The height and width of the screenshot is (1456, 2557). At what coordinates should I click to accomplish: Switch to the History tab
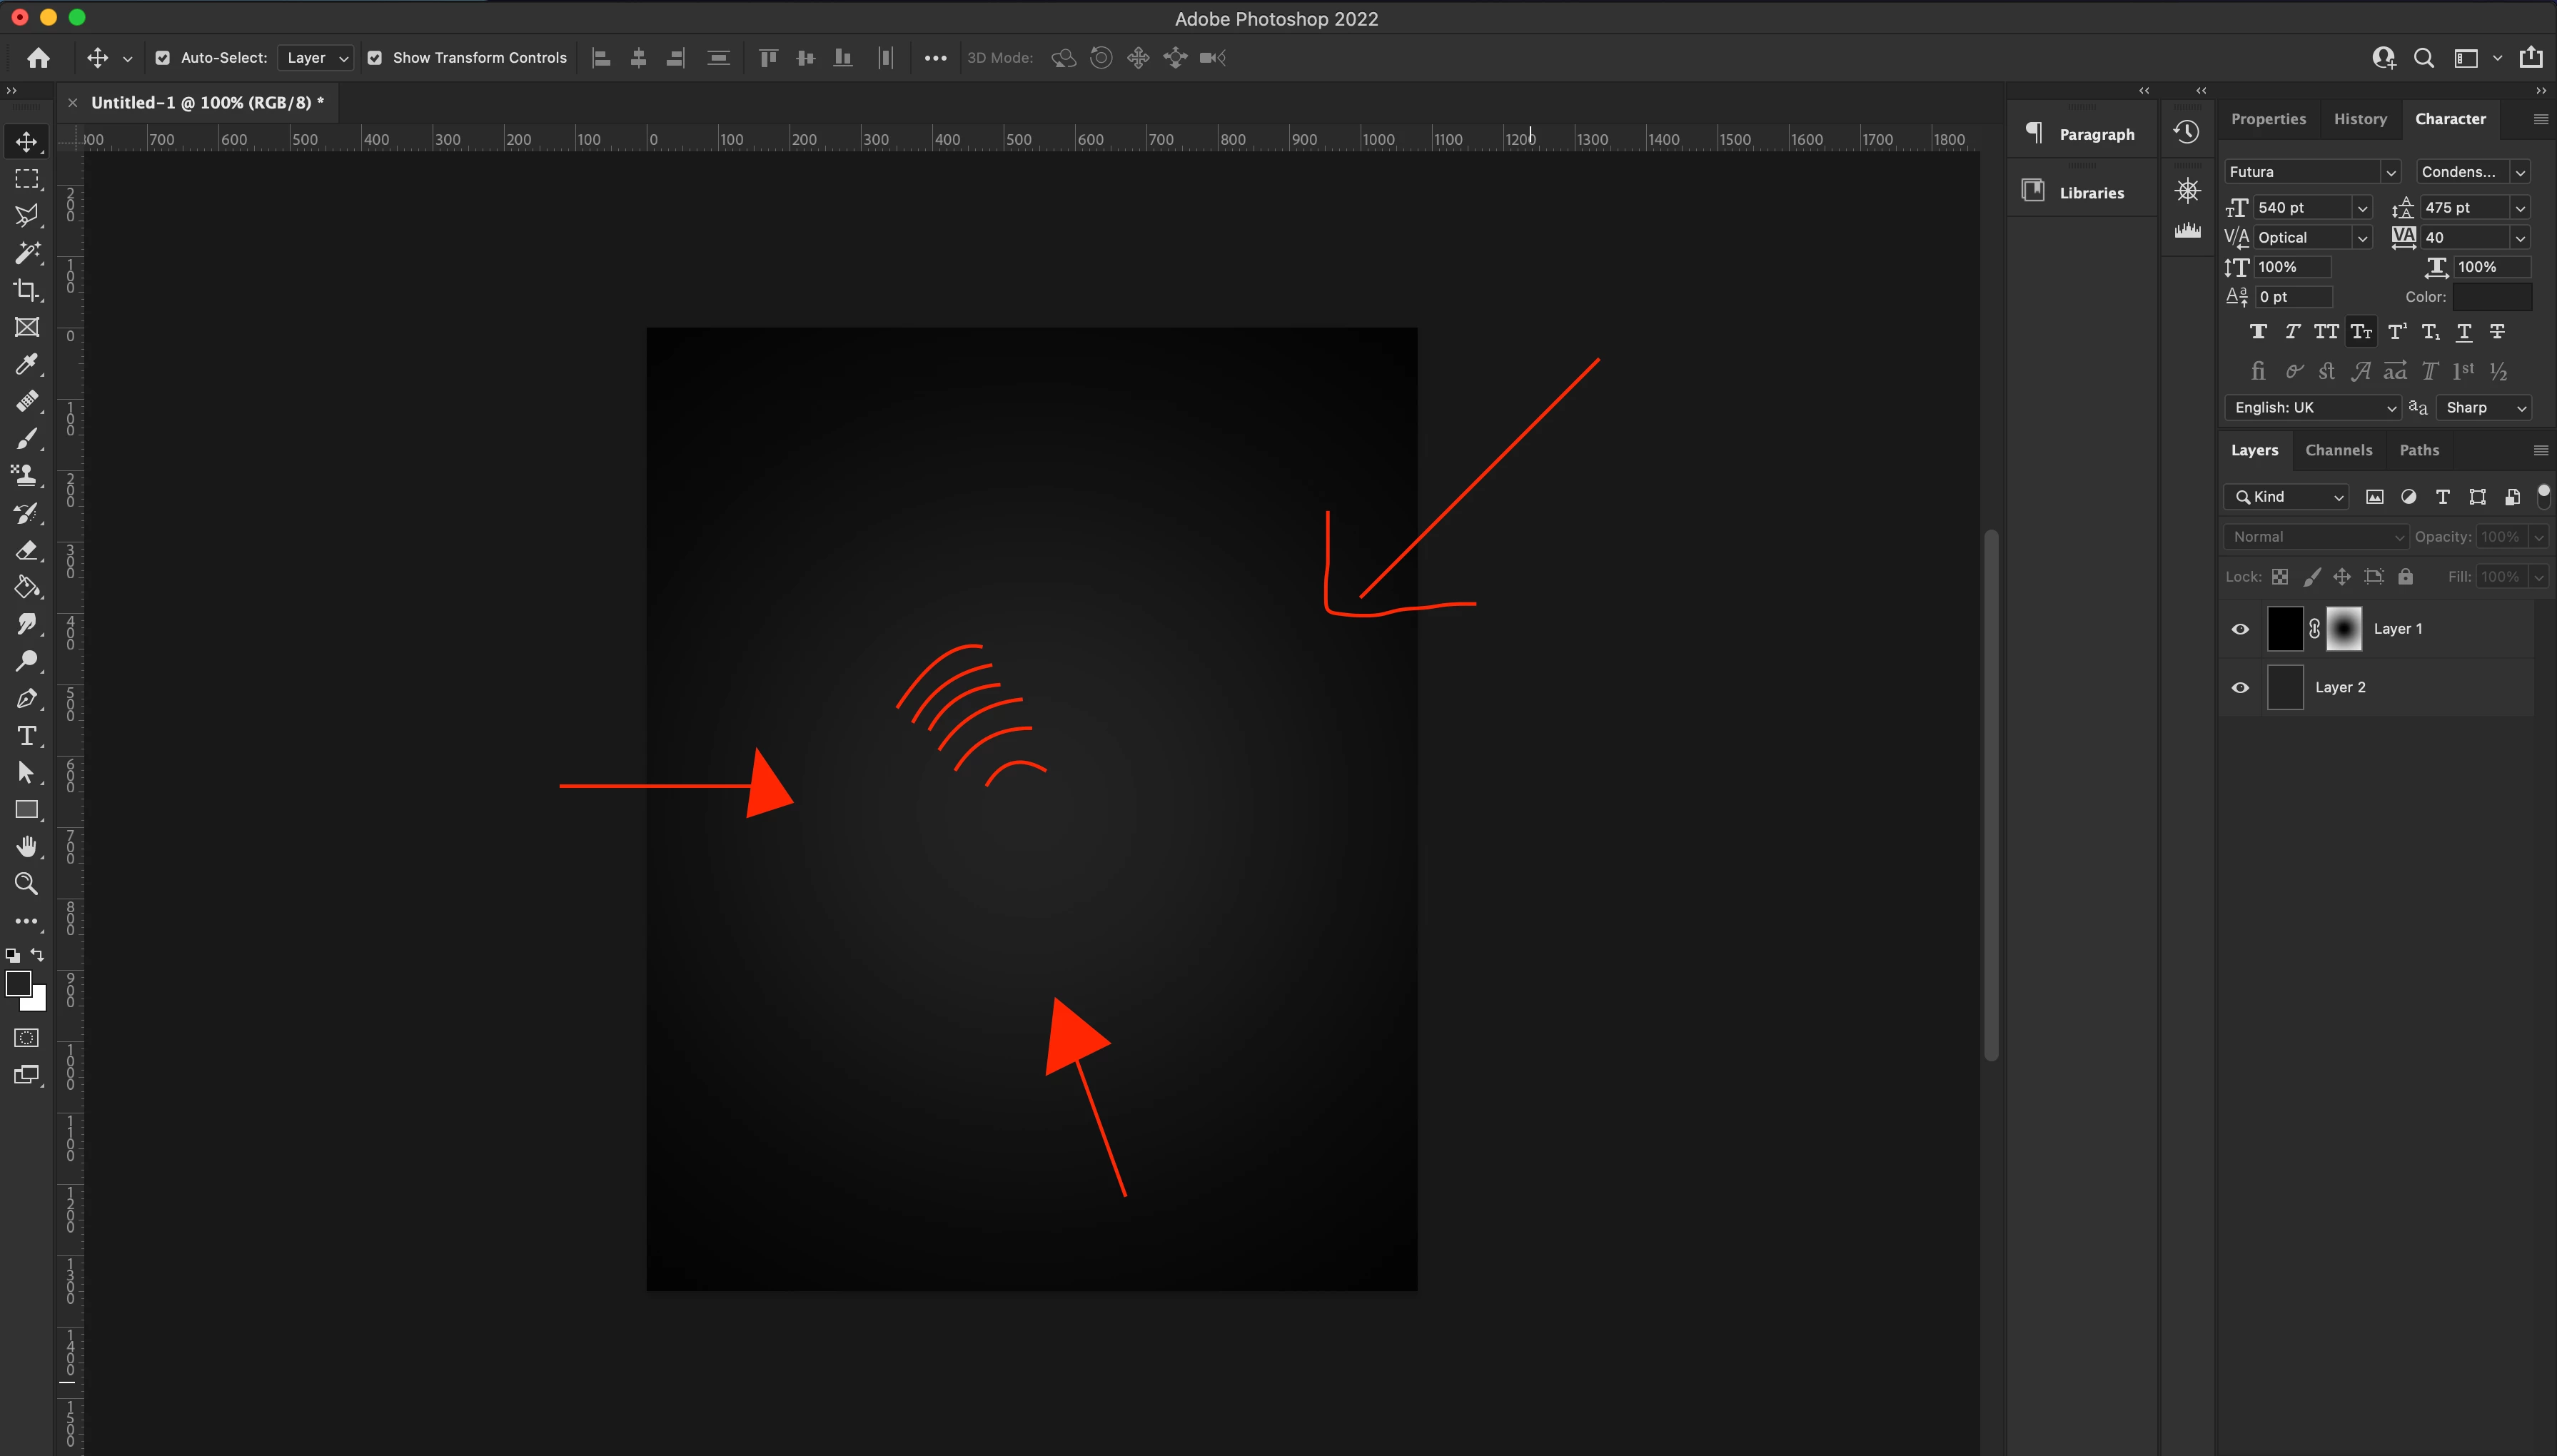click(x=2360, y=119)
